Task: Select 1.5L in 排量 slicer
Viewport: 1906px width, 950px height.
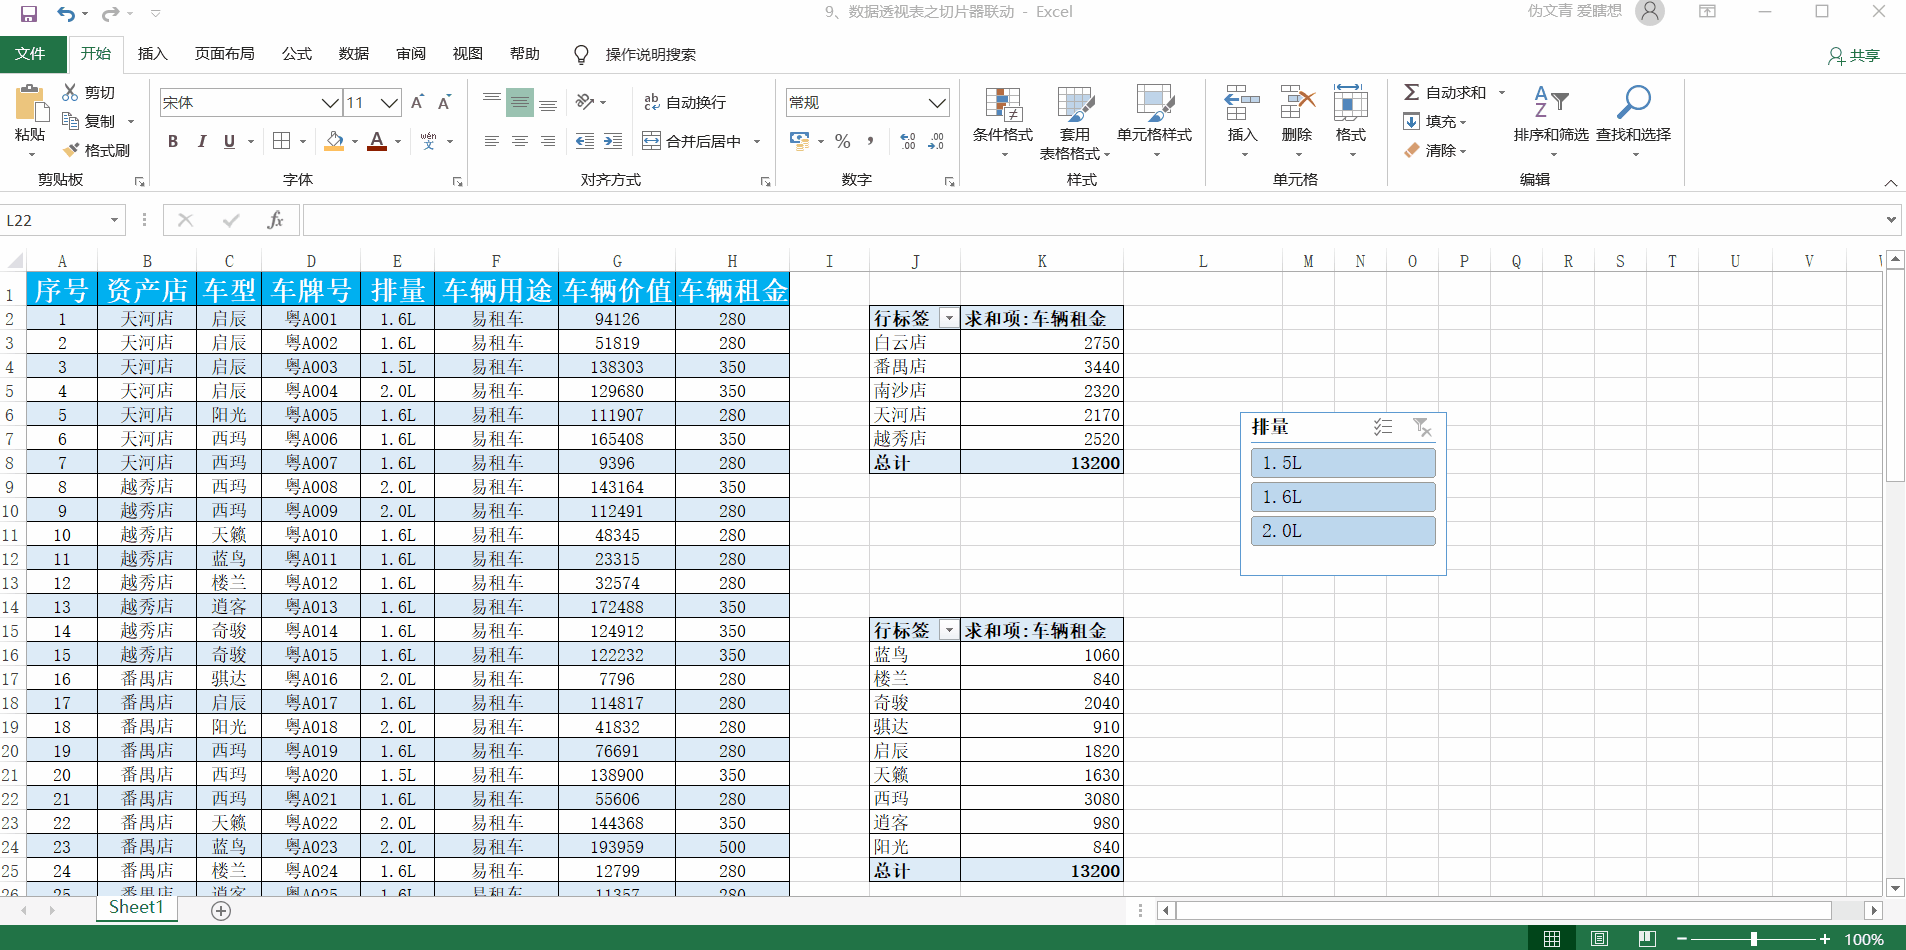Action: point(1343,463)
